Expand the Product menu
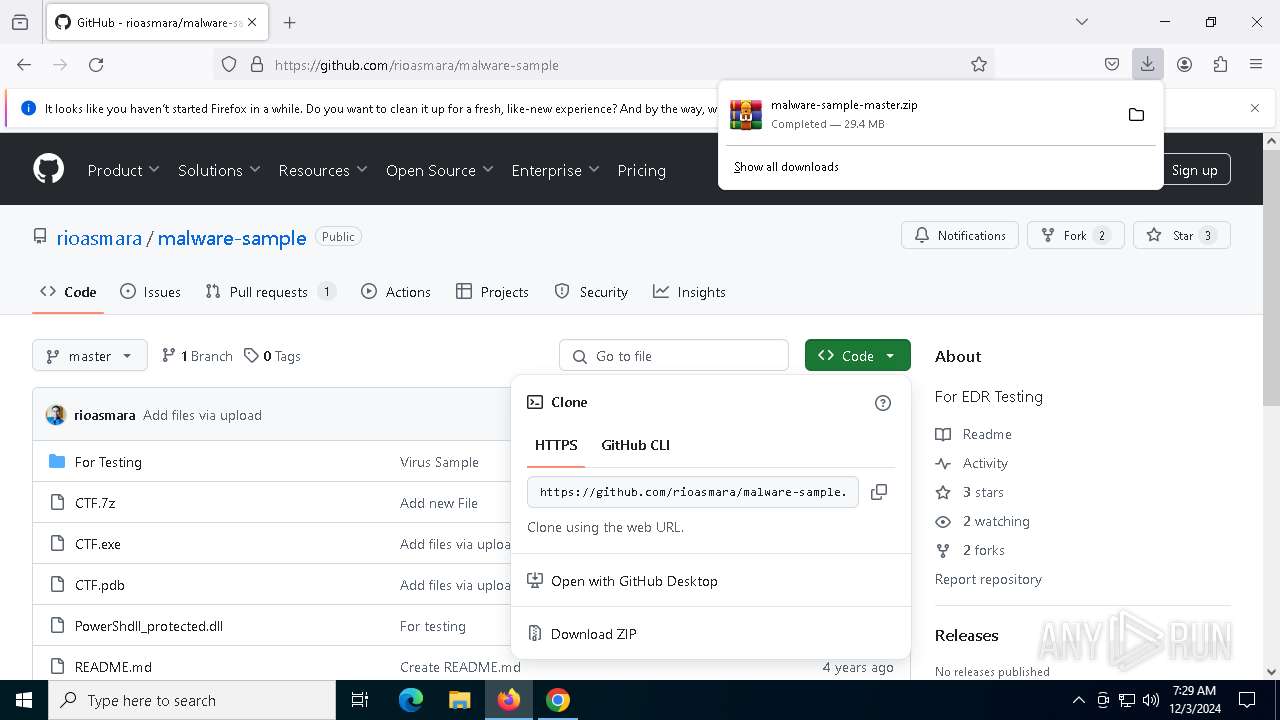Image resolution: width=1280 pixels, height=720 pixels. pyautogui.click(x=123, y=170)
